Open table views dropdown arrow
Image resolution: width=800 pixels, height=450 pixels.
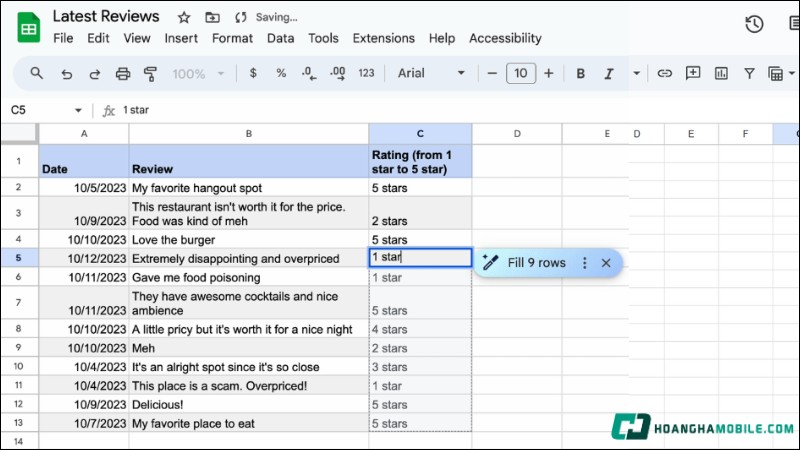792,73
